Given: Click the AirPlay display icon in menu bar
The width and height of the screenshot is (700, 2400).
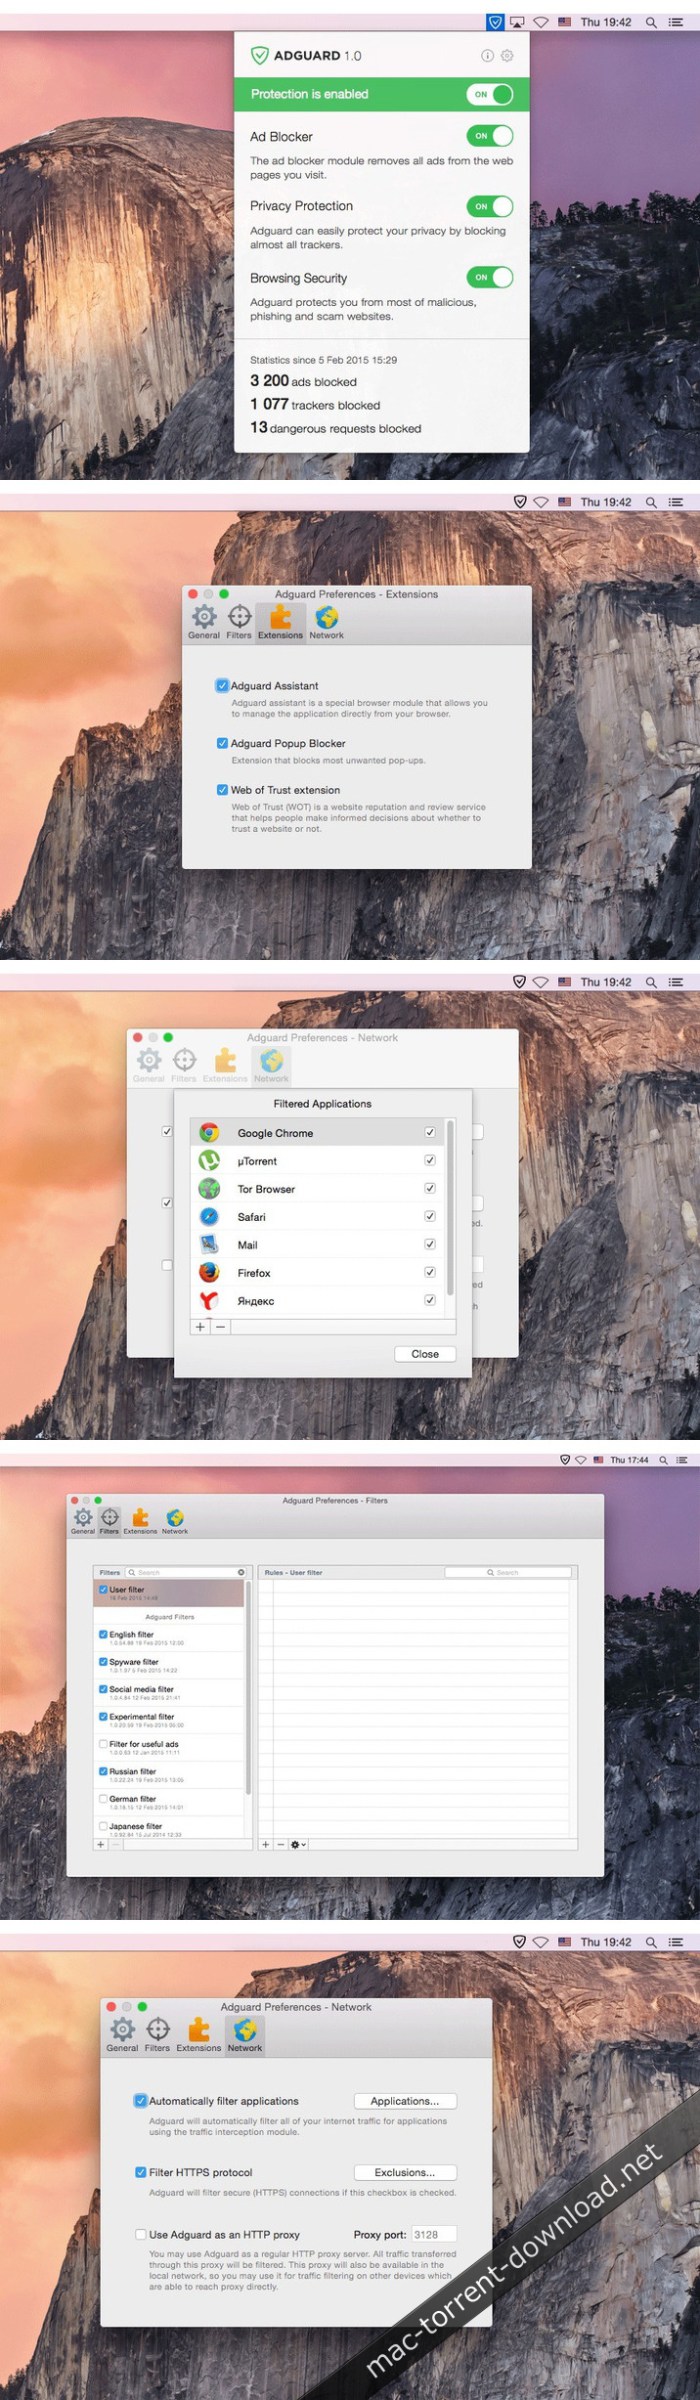Looking at the screenshot, I should point(517,21).
